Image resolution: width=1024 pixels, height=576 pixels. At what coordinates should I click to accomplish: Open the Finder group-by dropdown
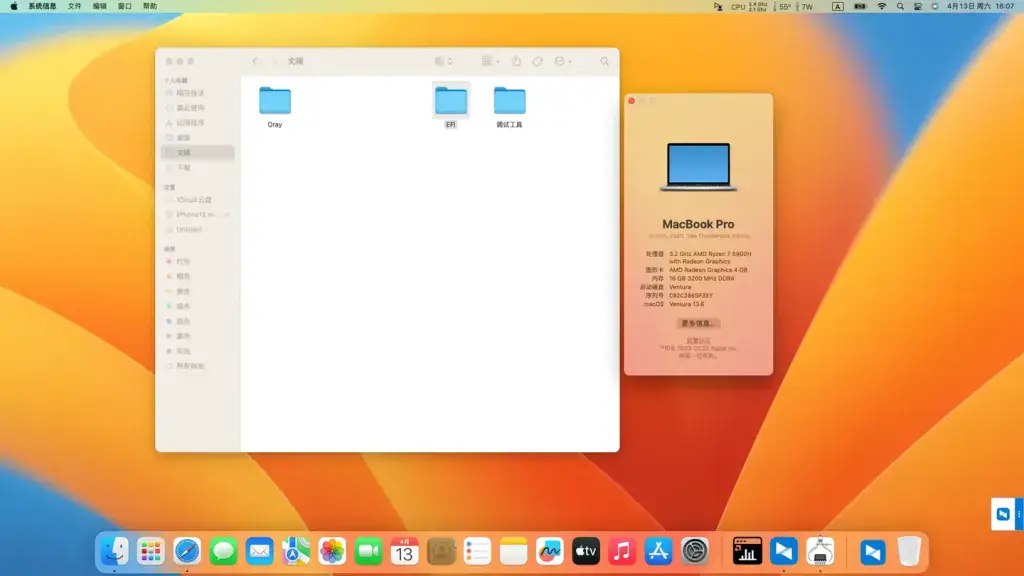coord(490,61)
